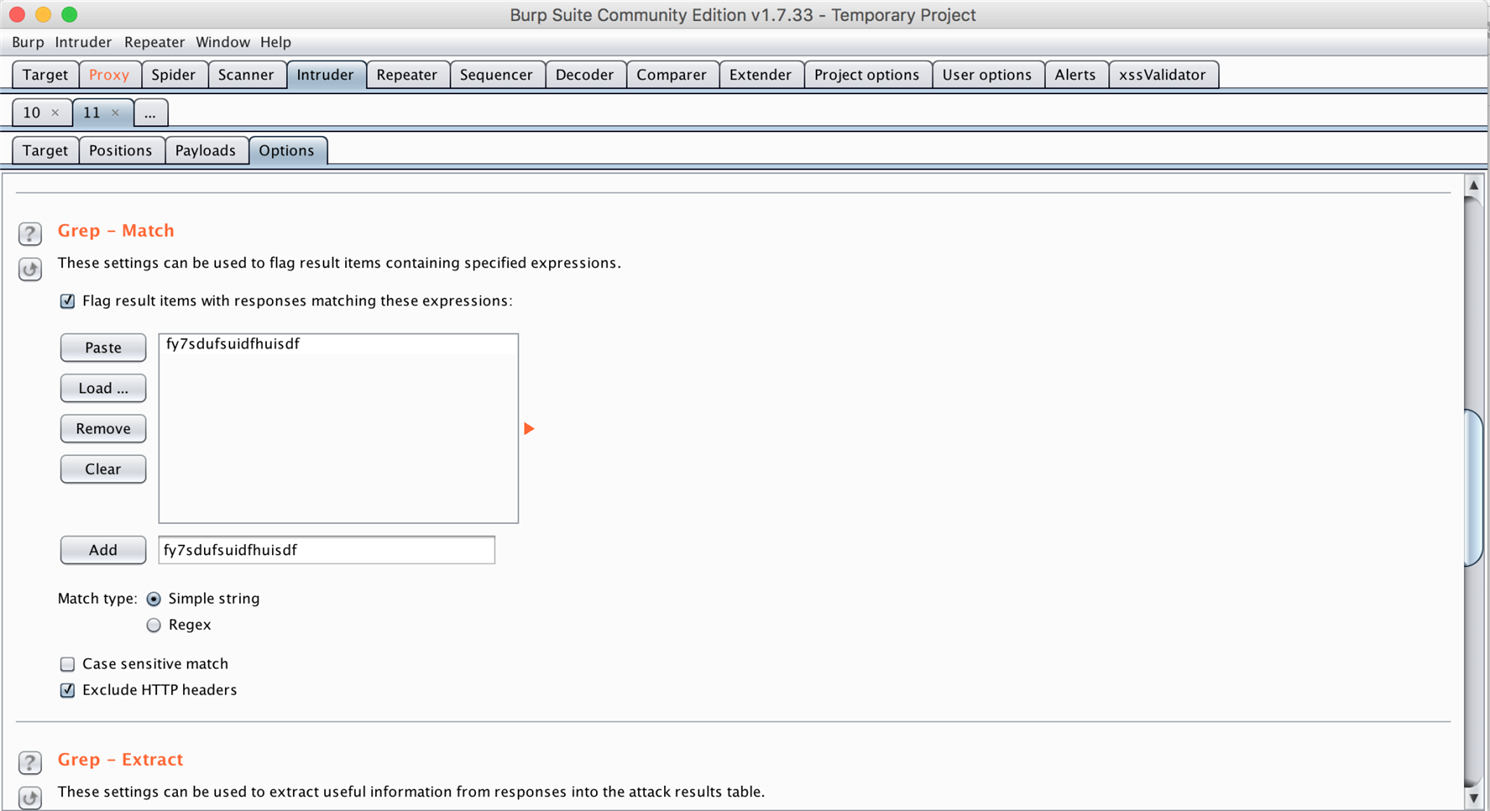Image resolution: width=1490 pixels, height=811 pixels.
Task: Click the scrollbar up arrow
Action: [1473, 186]
